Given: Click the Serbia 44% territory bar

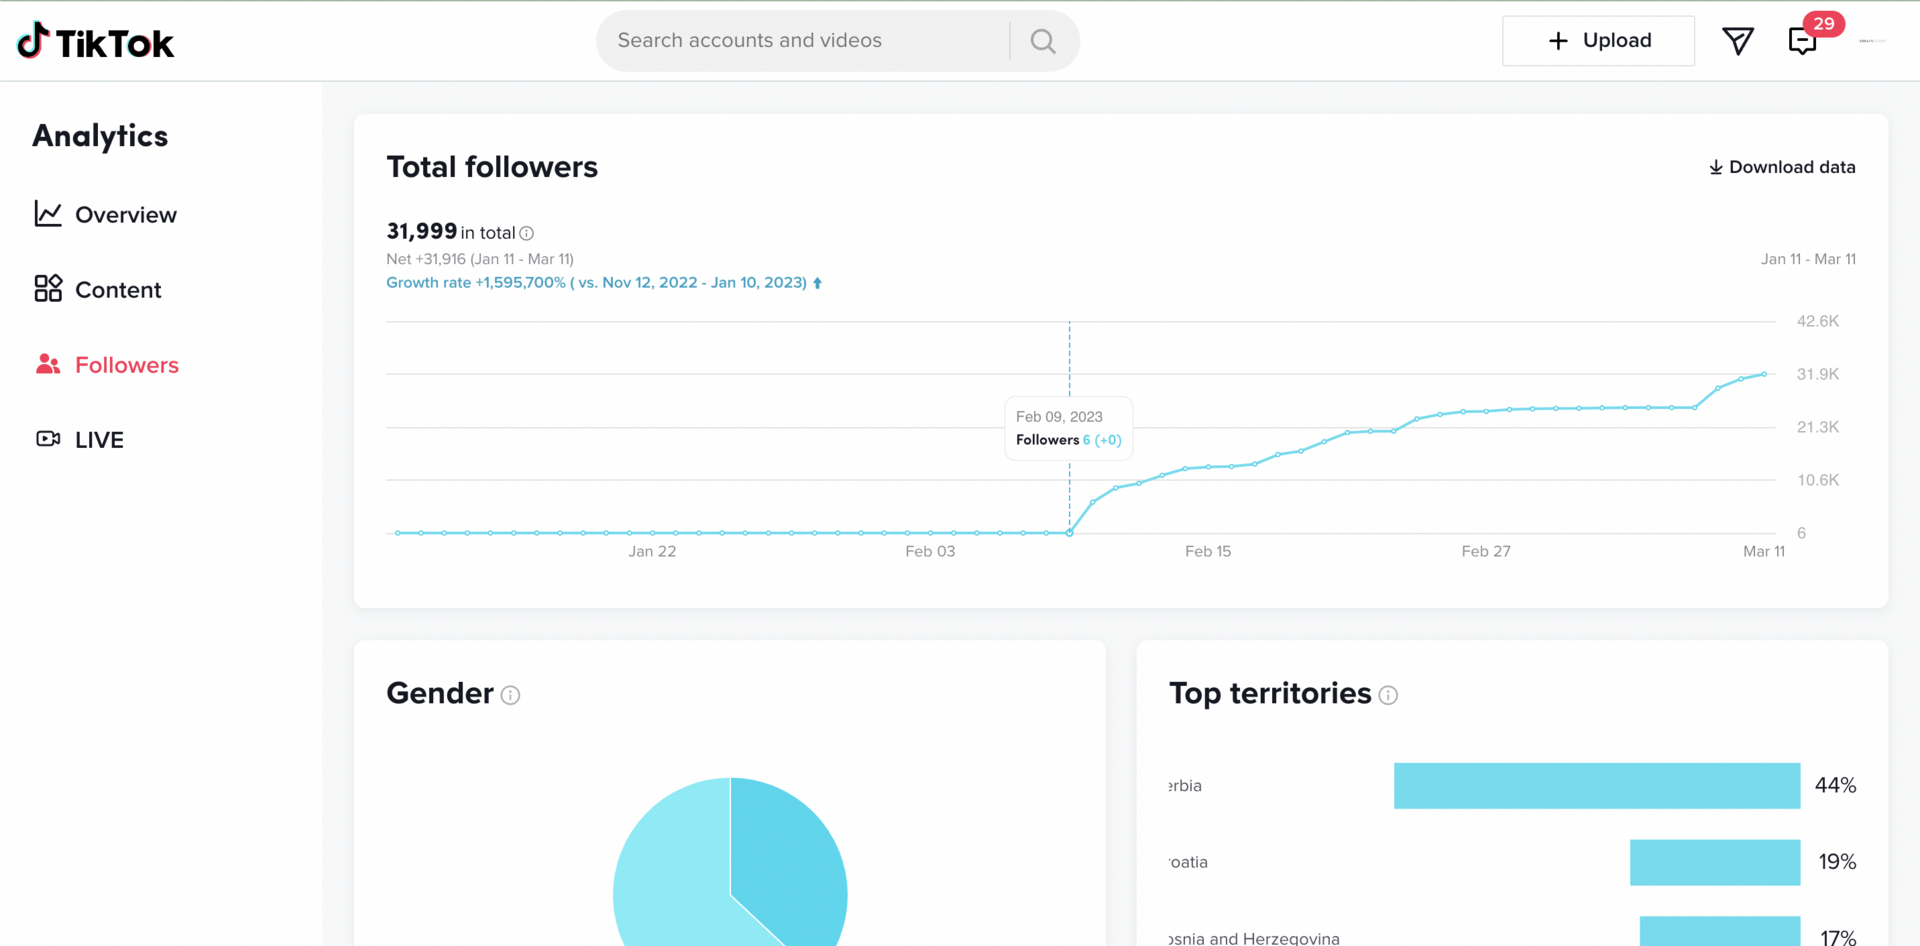Looking at the screenshot, I should pyautogui.click(x=1597, y=786).
